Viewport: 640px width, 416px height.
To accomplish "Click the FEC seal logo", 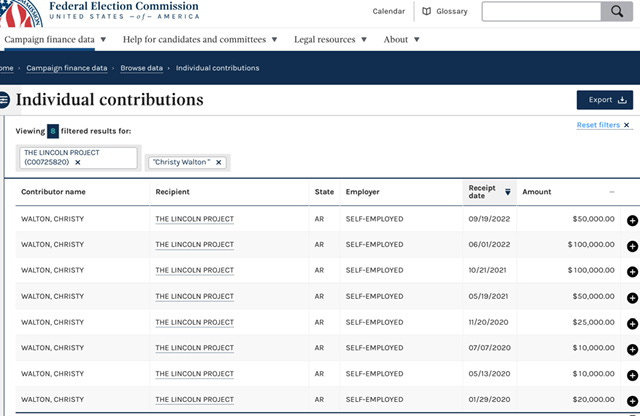I will pos(20,13).
